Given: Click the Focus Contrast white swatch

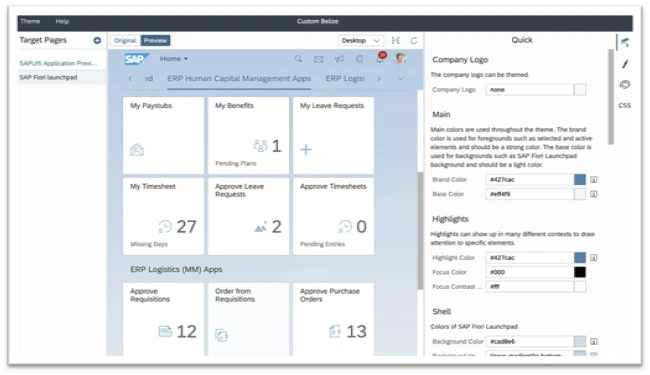Looking at the screenshot, I should [x=580, y=286].
